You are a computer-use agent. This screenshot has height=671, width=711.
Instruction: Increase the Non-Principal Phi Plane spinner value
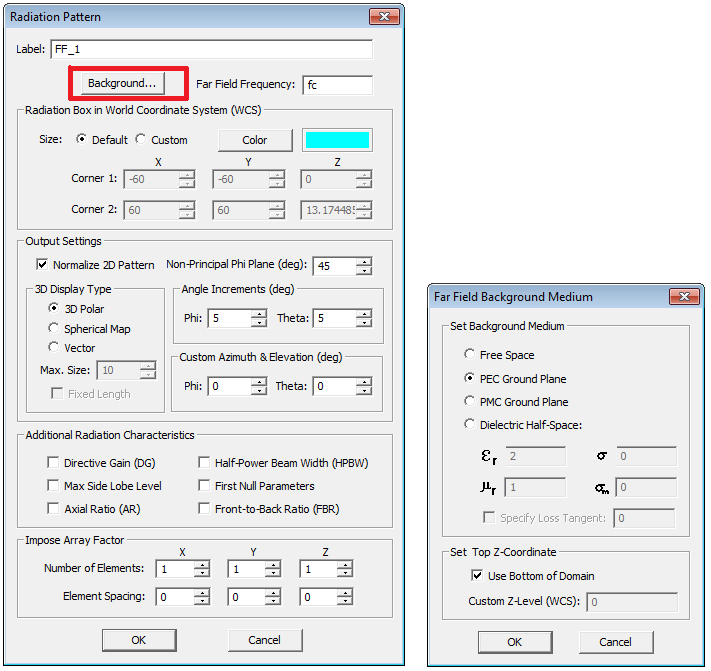tap(364, 262)
